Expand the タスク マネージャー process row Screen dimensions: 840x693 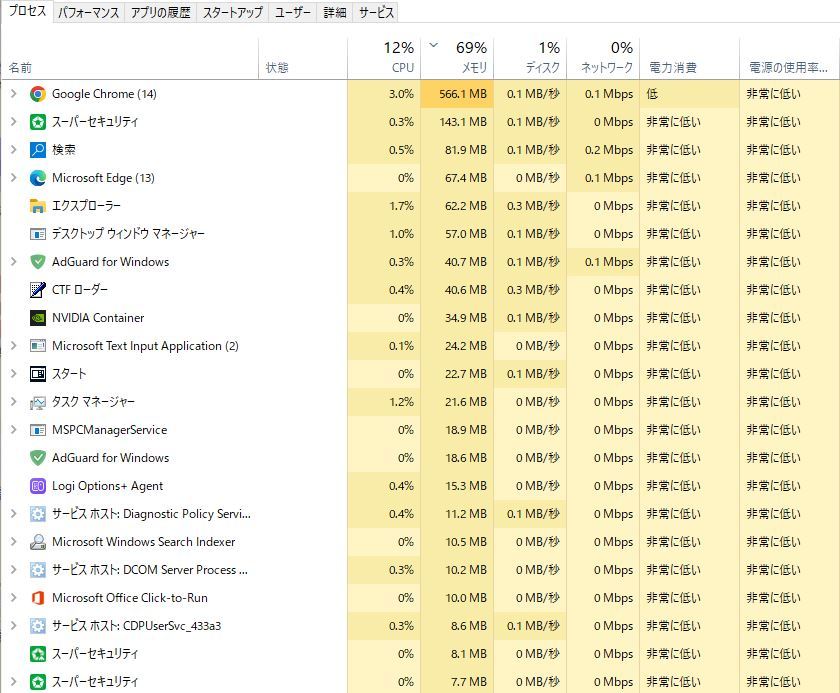pyautogui.click(x=13, y=402)
